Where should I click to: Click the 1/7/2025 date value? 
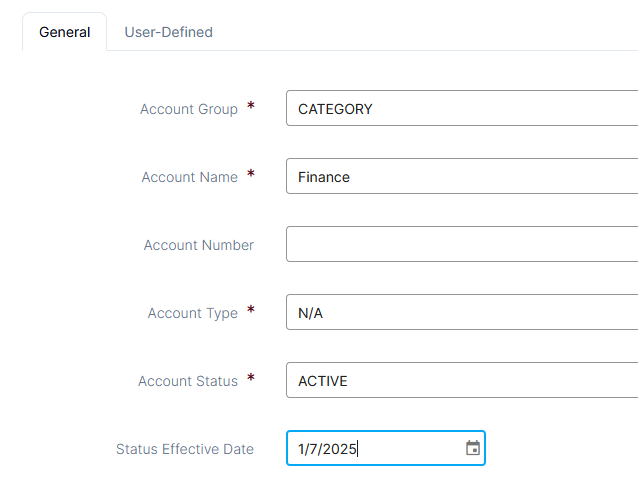pyautogui.click(x=327, y=449)
